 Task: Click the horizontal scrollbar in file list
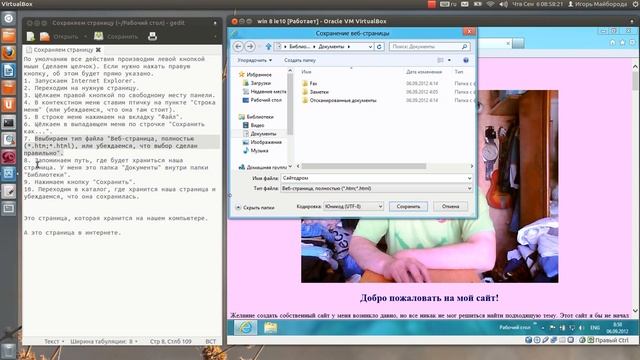(x=363, y=166)
